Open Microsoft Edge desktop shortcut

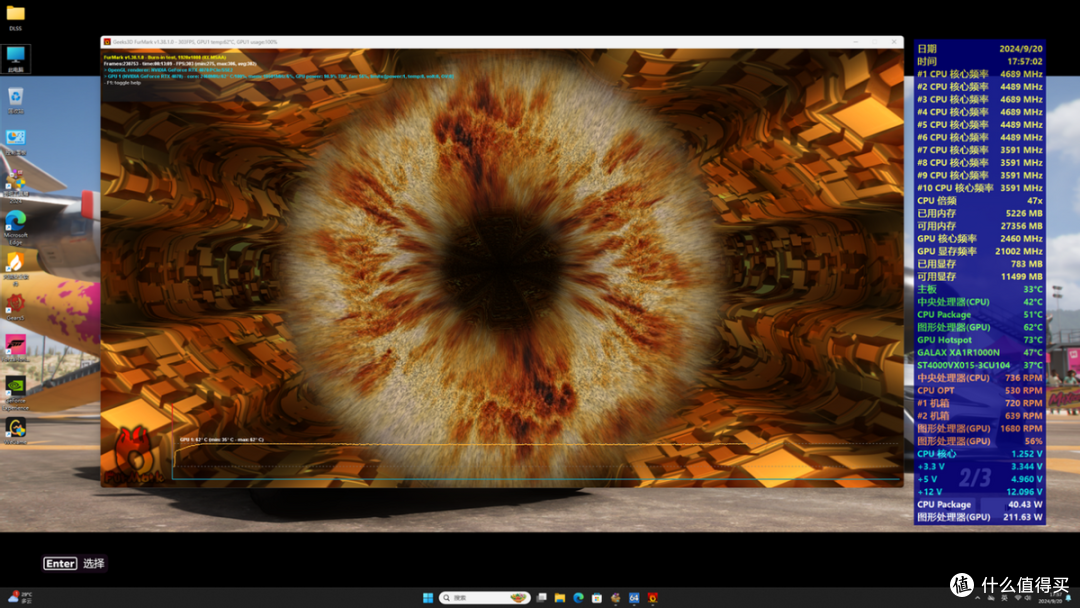15,227
